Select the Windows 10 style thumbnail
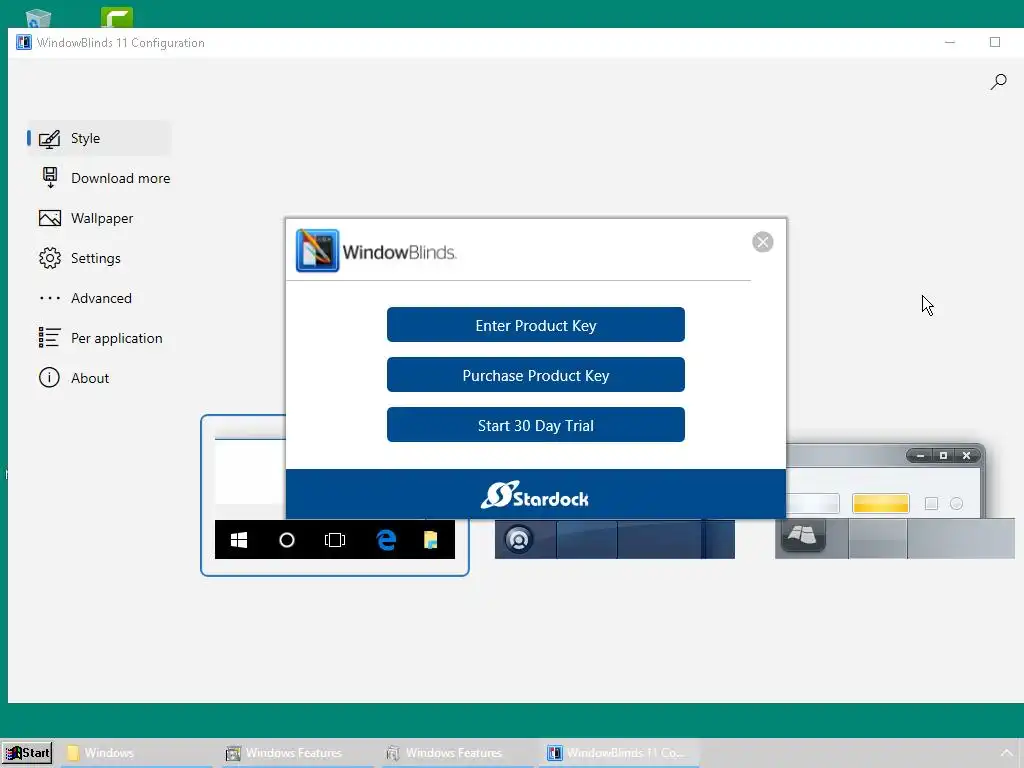The width and height of the screenshot is (1024, 768). (334, 495)
